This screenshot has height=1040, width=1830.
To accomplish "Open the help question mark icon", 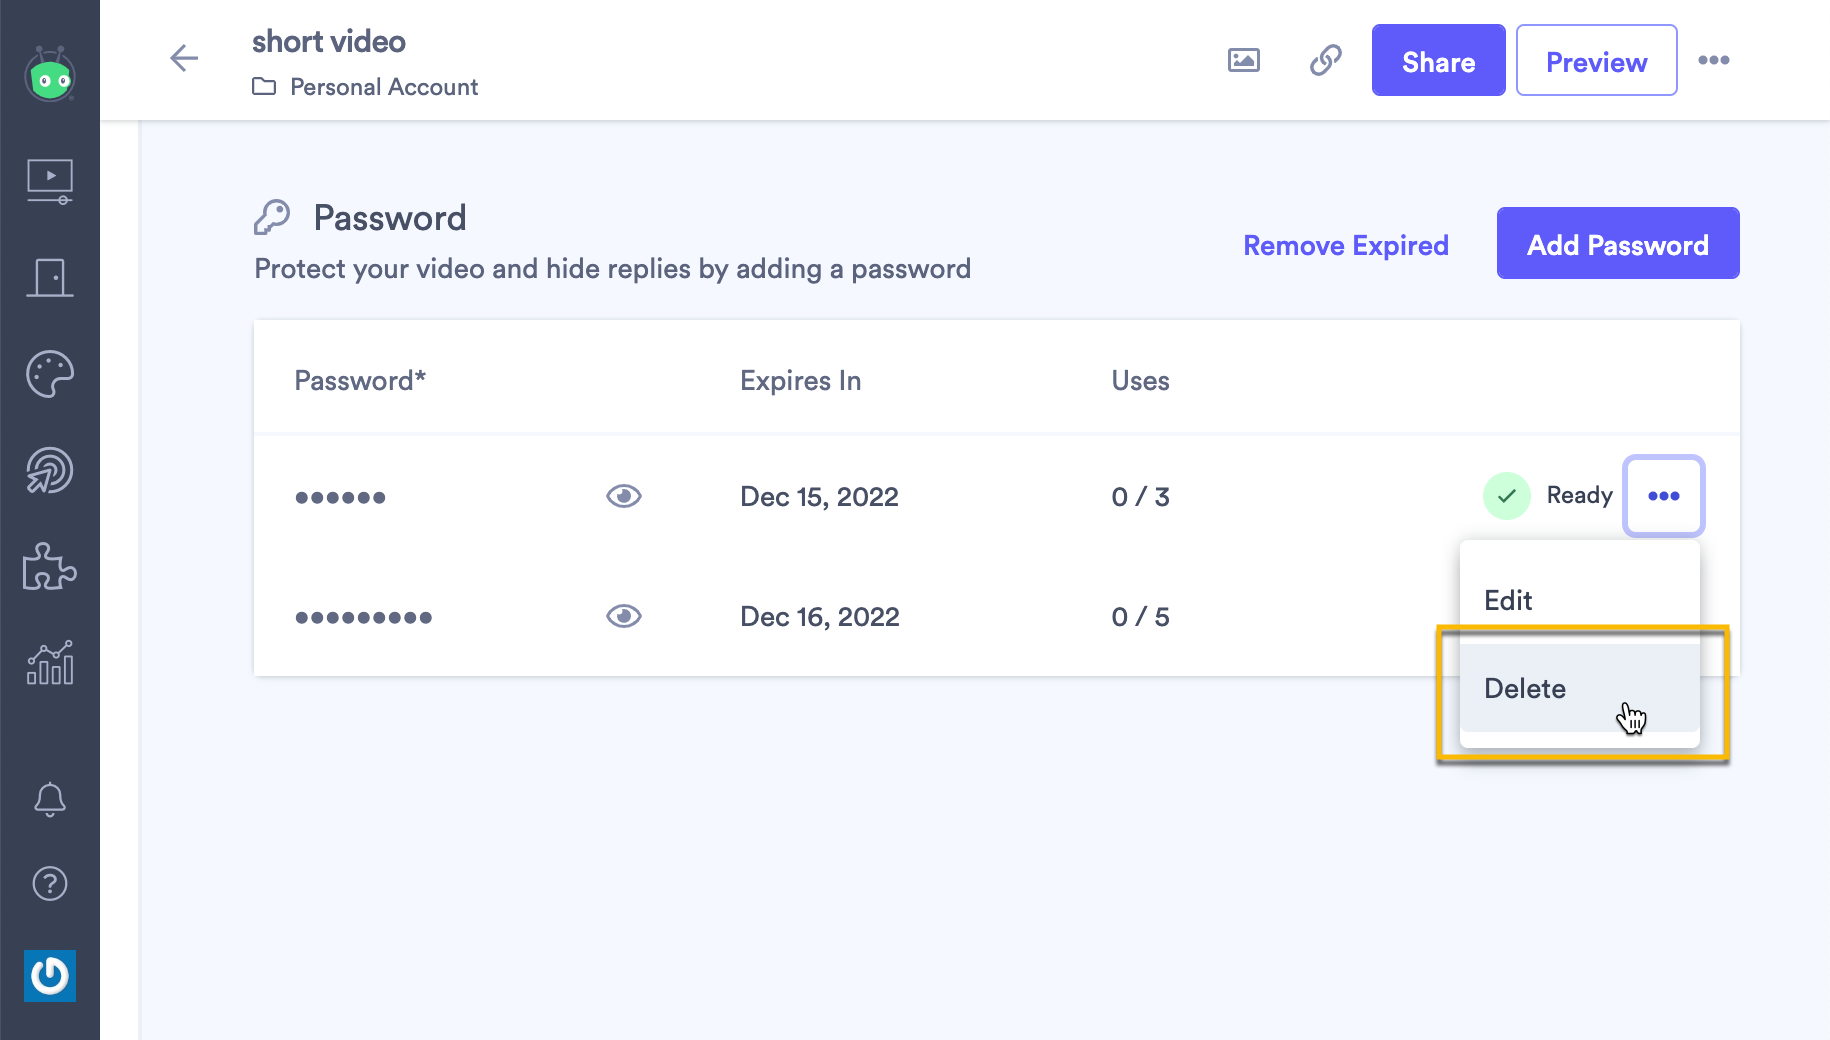I will pyautogui.click(x=50, y=884).
